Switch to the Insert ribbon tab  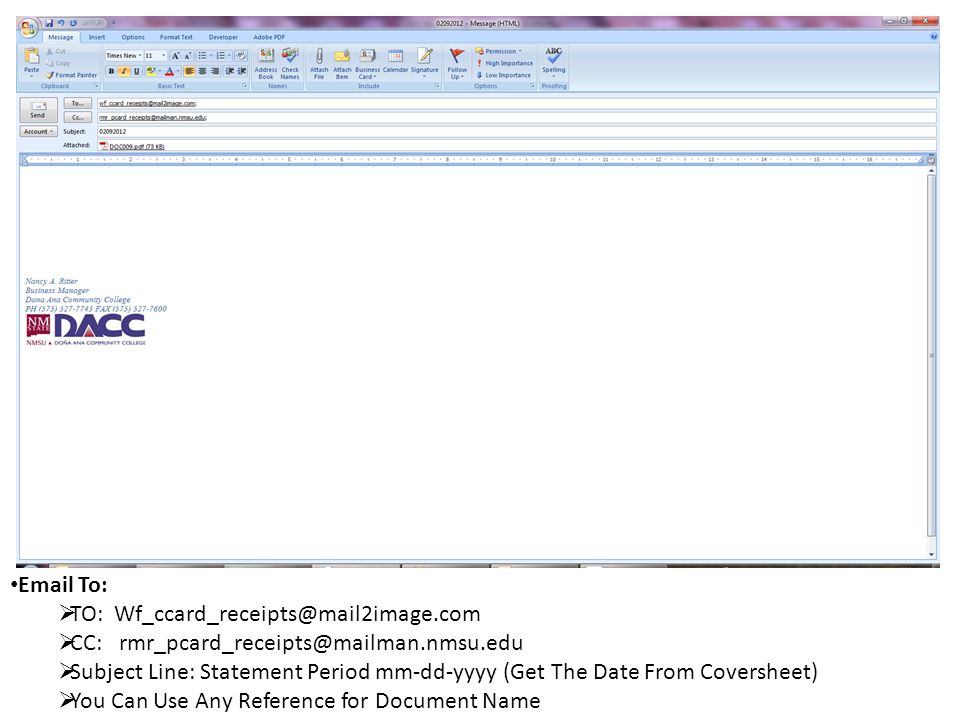[97, 37]
